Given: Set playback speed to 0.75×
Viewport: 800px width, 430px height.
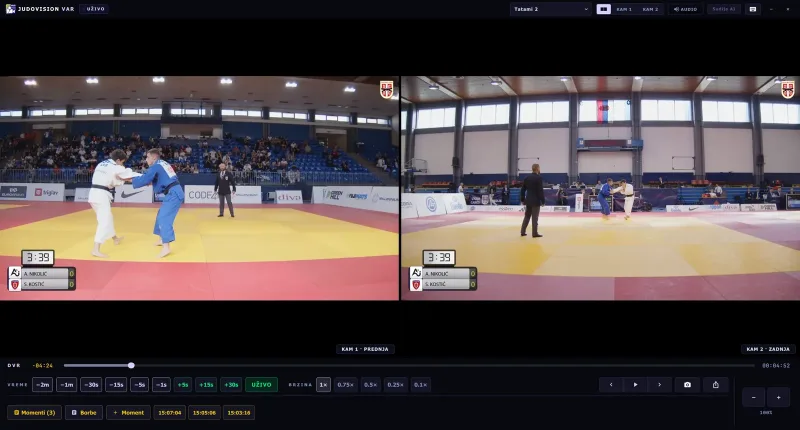Looking at the screenshot, I should click(345, 385).
